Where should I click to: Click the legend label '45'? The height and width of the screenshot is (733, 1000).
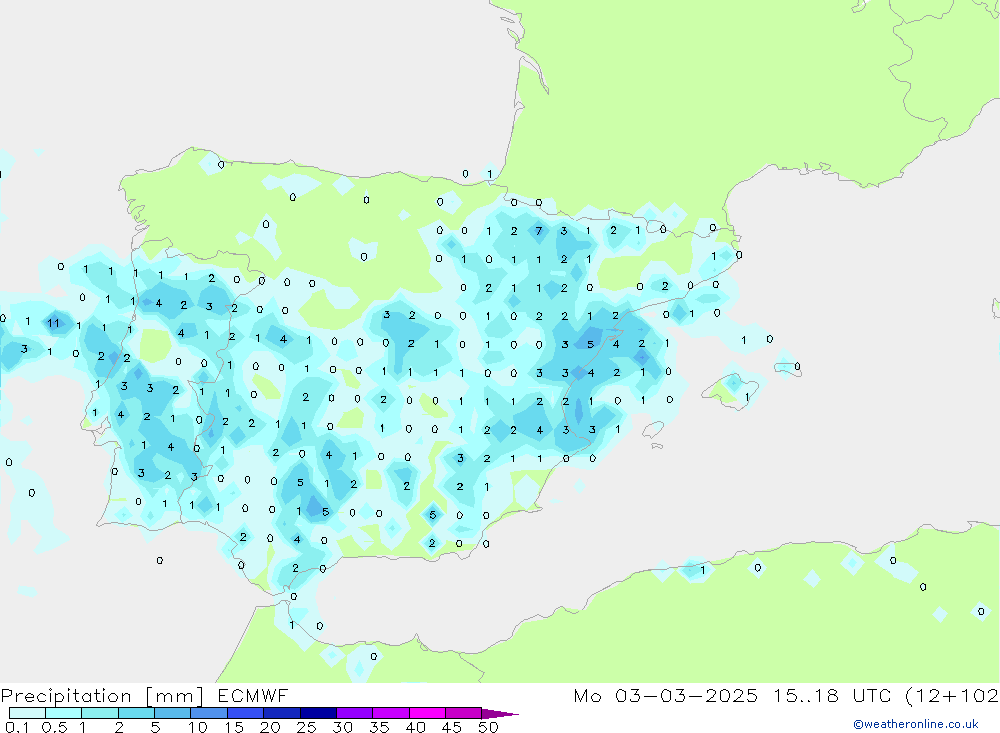(x=452, y=727)
